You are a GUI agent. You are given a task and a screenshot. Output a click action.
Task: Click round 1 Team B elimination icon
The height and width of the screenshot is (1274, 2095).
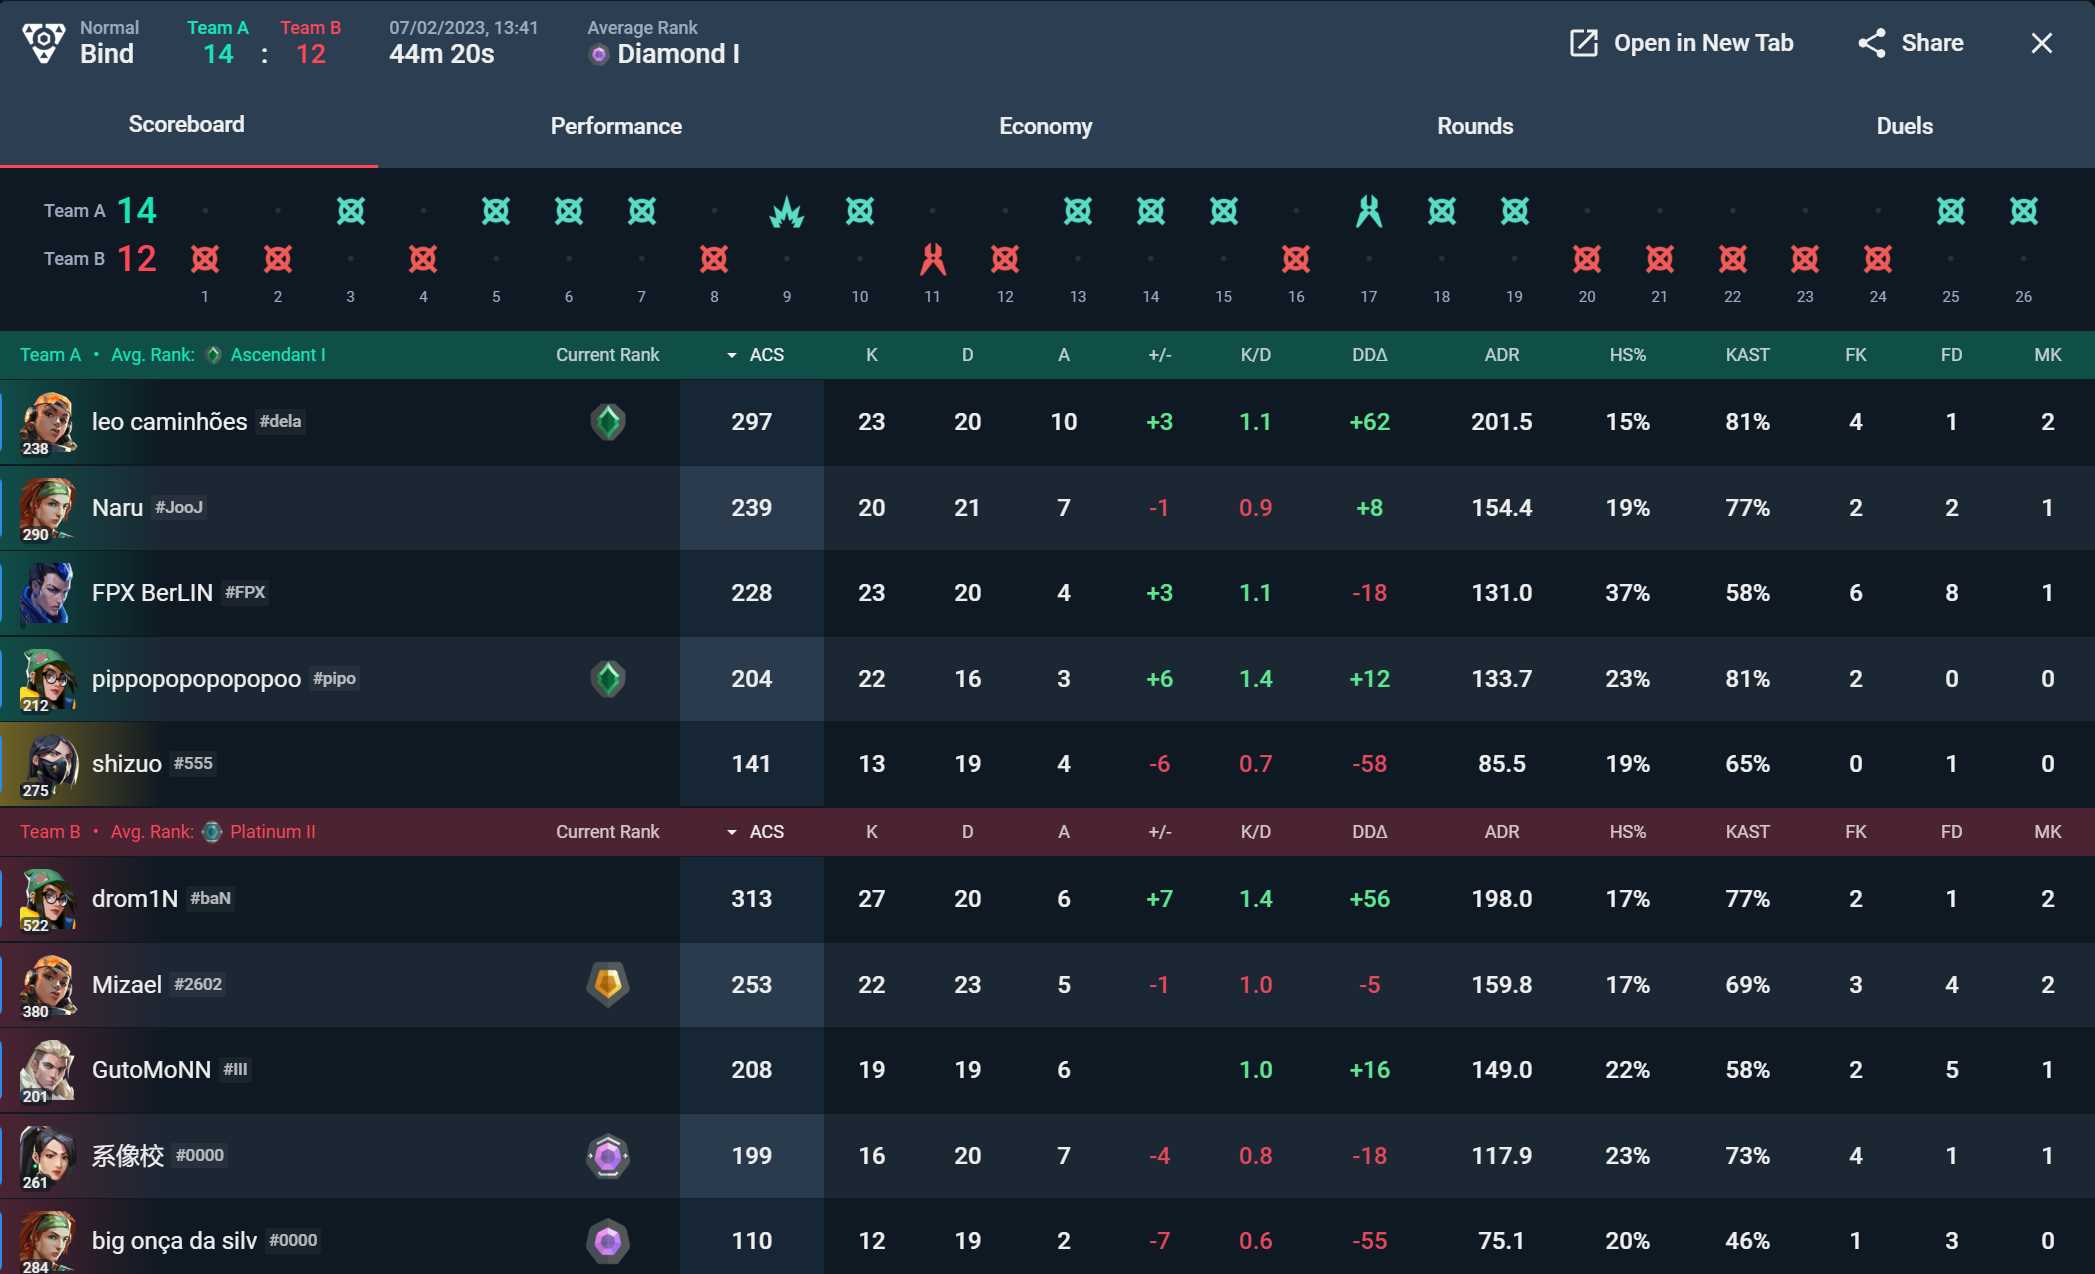205,259
